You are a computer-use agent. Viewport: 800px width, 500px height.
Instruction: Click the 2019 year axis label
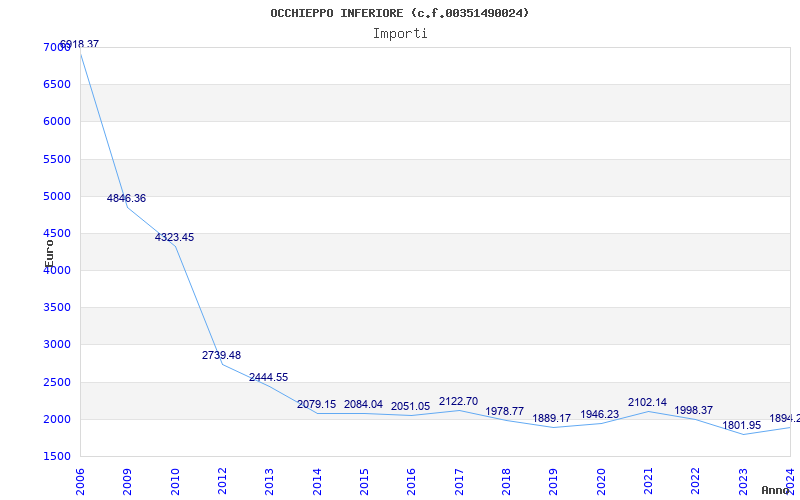coord(554,482)
